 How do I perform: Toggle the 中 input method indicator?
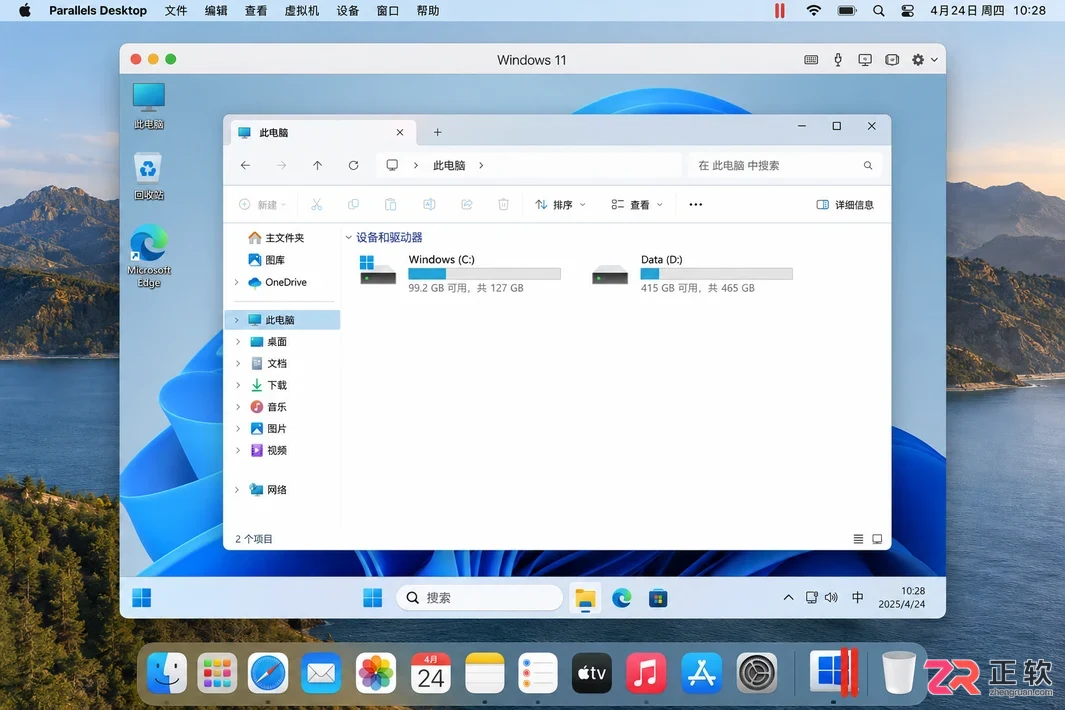point(858,597)
